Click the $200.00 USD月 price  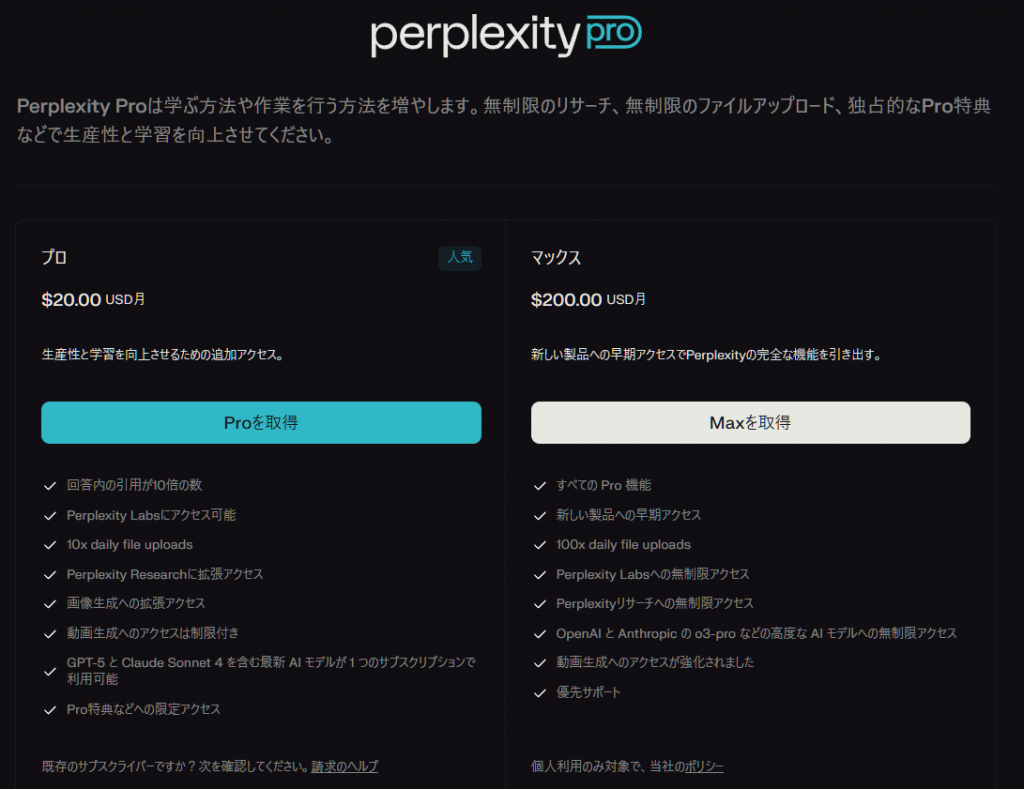coord(588,299)
